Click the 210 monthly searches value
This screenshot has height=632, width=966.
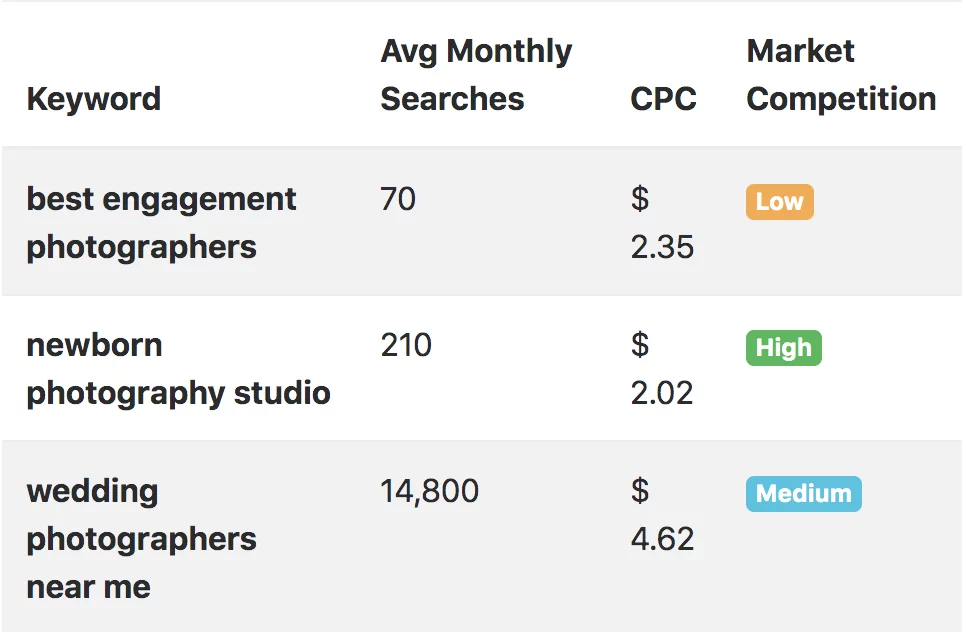[406, 345]
